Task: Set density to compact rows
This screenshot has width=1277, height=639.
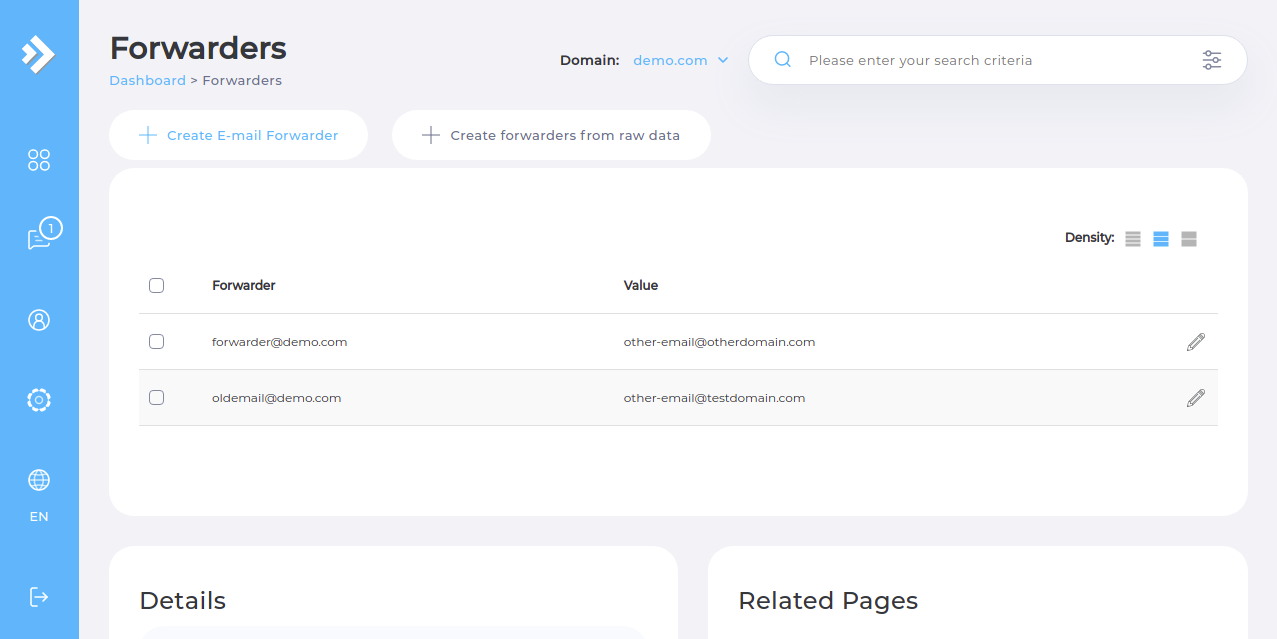Action: 1133,239
